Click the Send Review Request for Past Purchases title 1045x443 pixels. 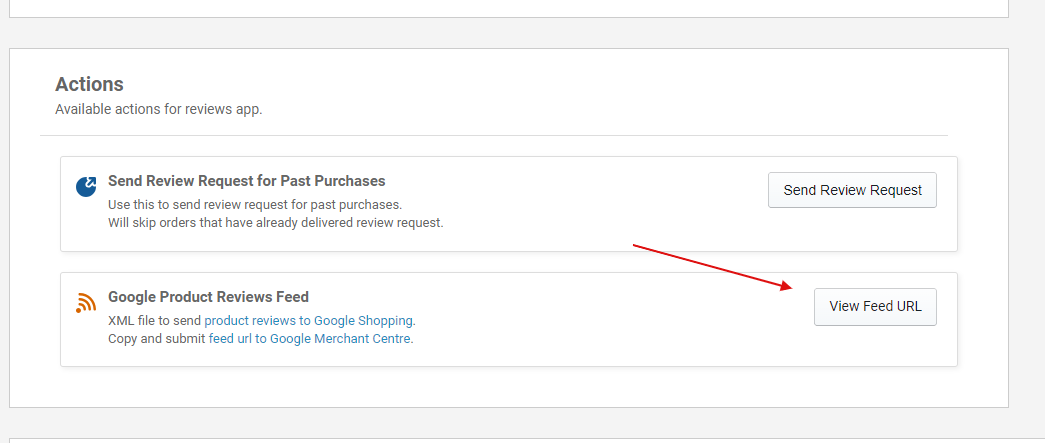click(246, 181)
